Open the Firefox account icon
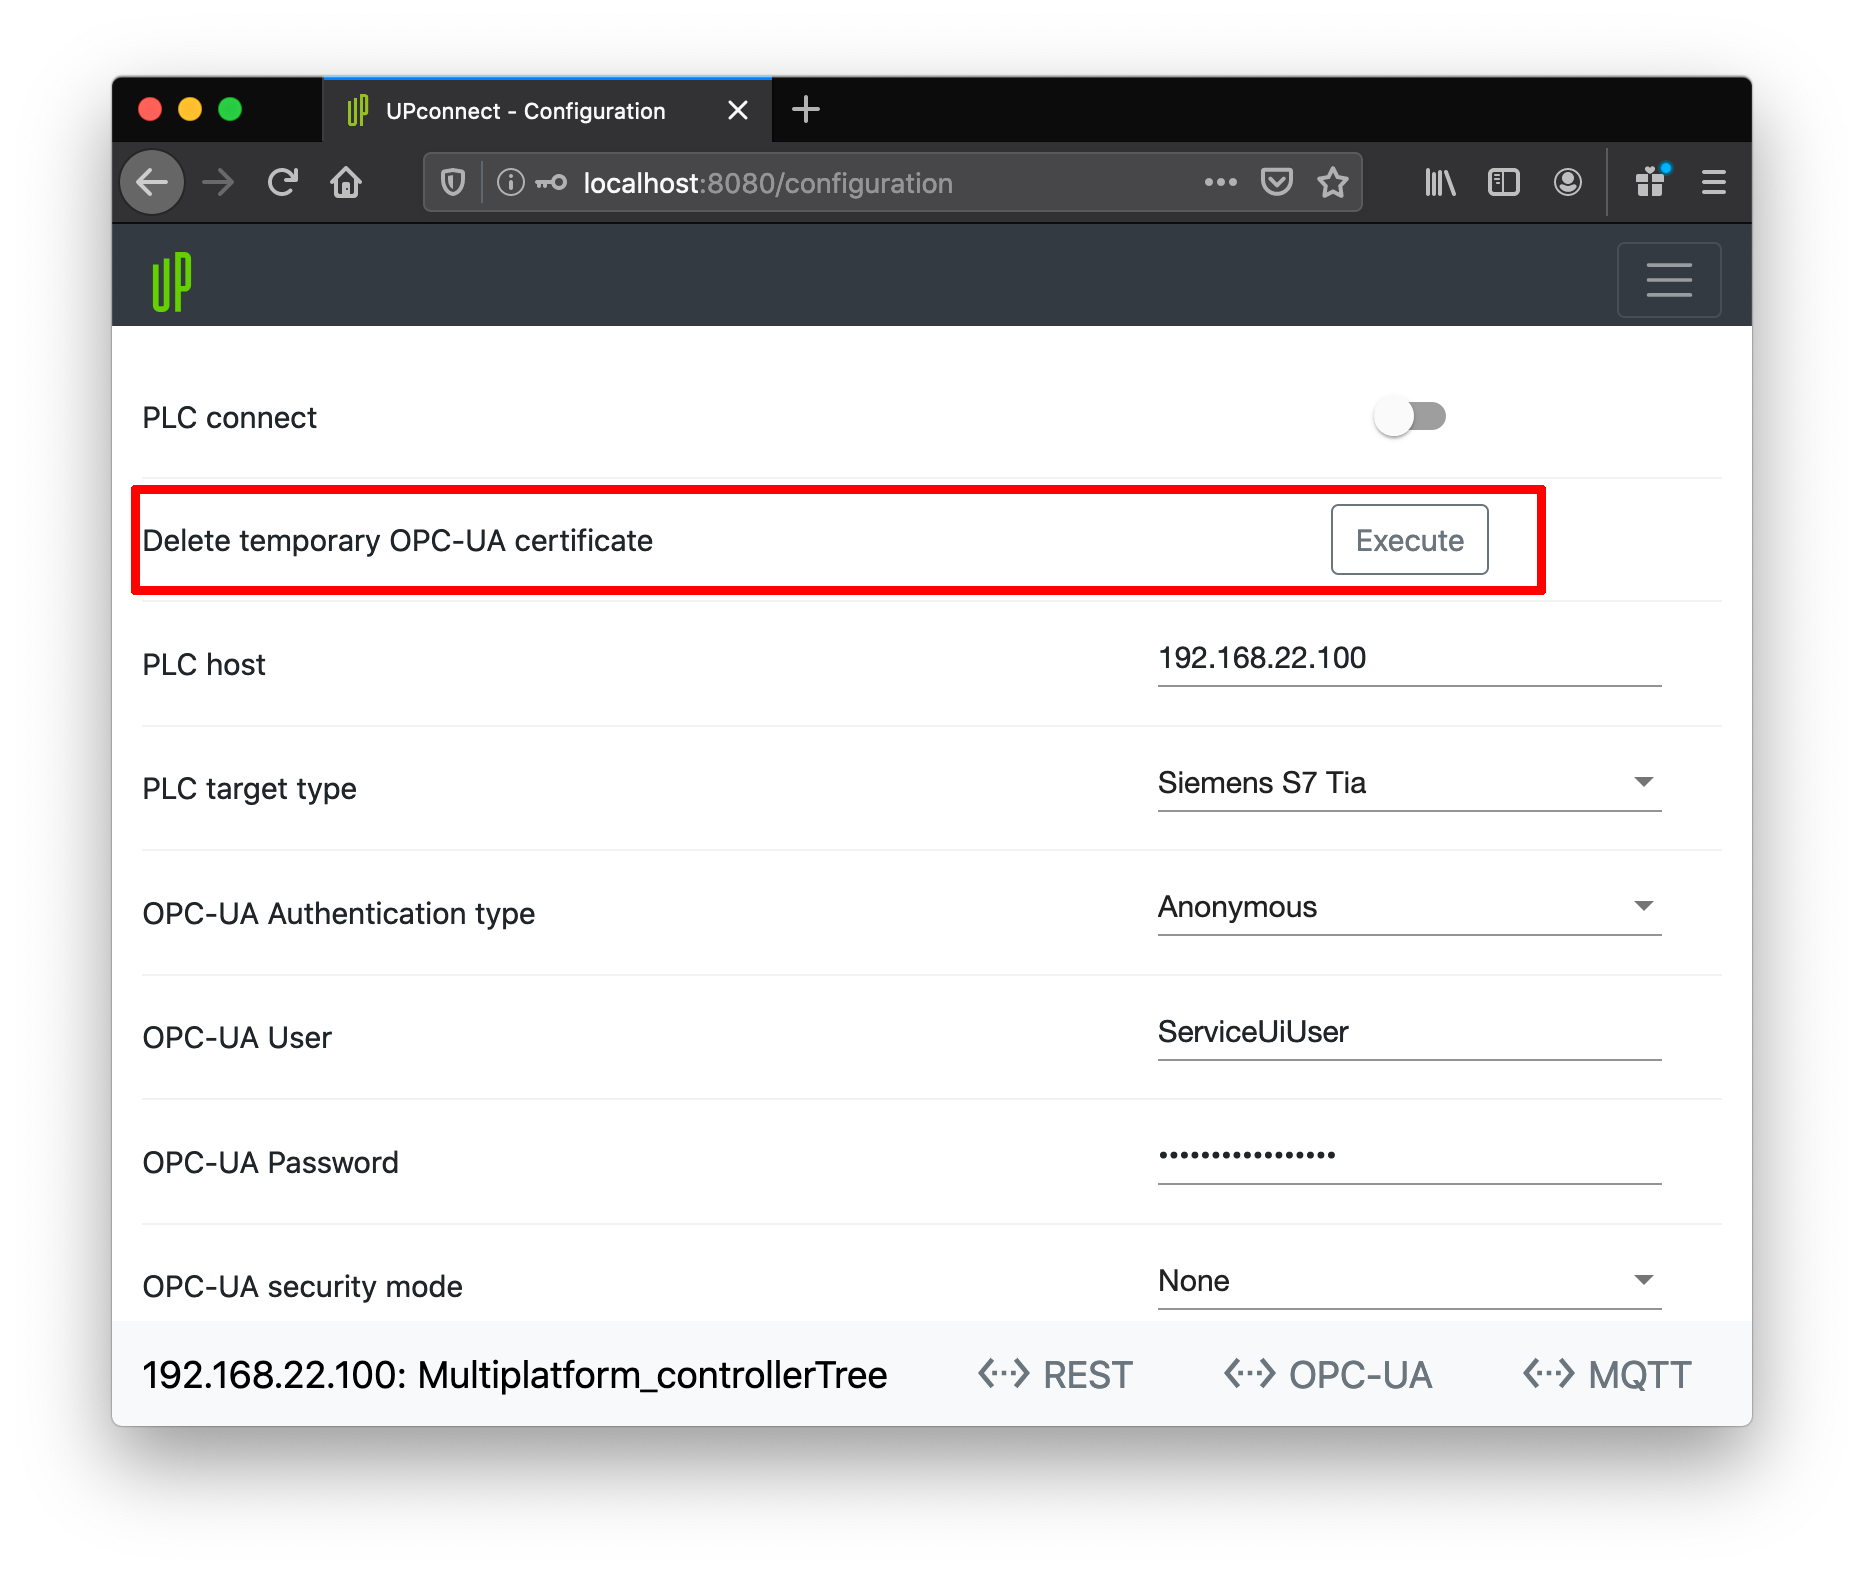 click(1567, 183)
